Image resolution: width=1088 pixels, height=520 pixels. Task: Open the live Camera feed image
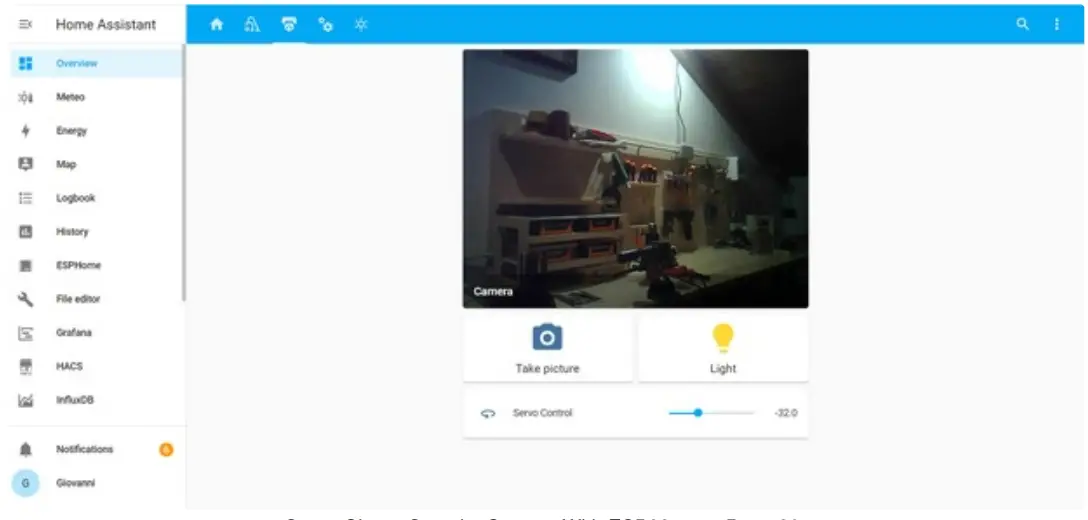pos(636,178)
